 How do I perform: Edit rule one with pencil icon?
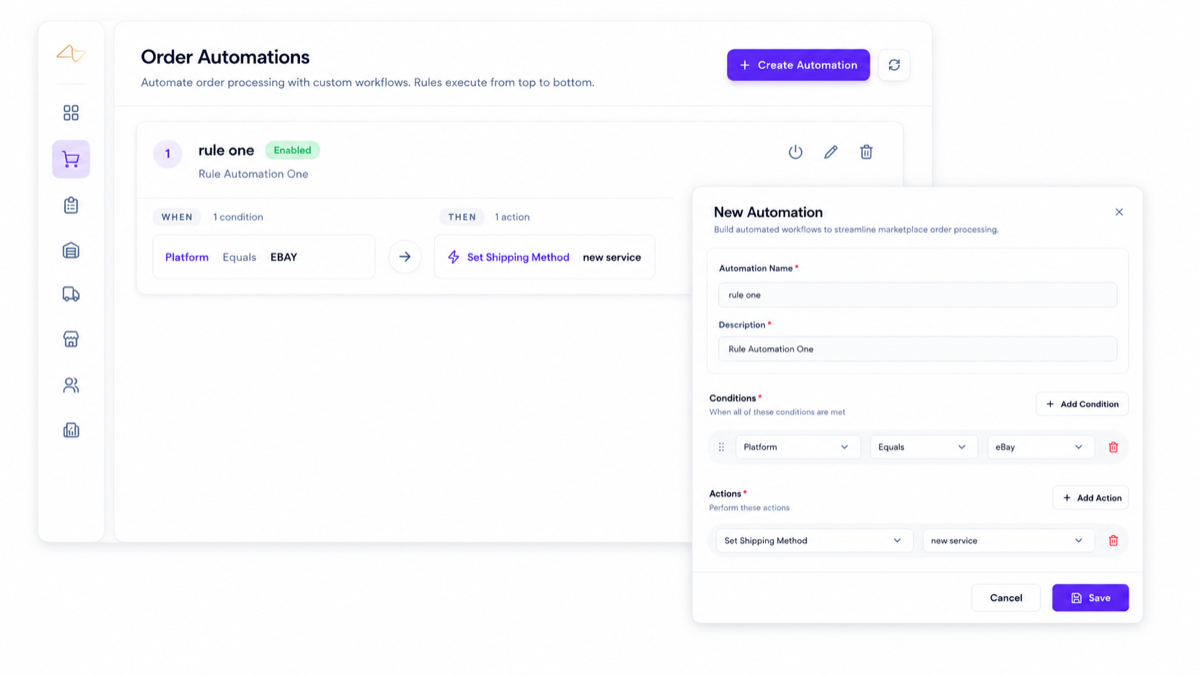[831, 152]
